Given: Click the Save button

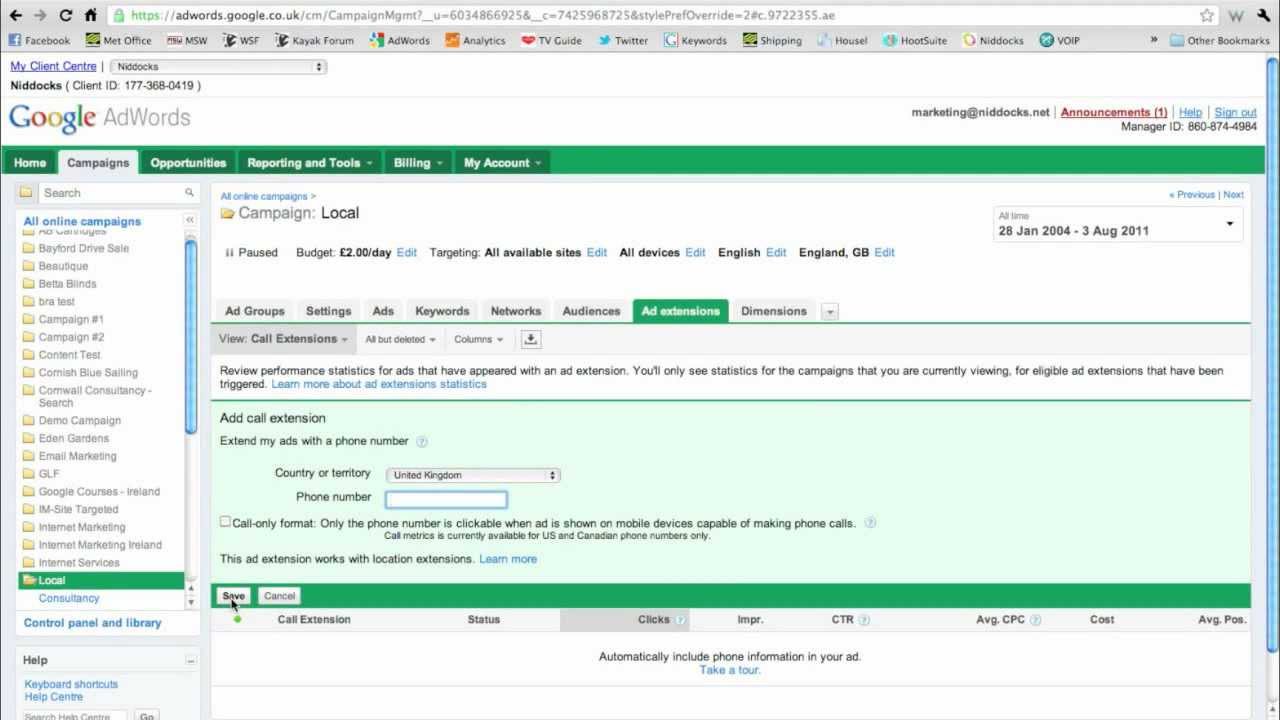Looking at the screenshot, I should click(233, 595).
